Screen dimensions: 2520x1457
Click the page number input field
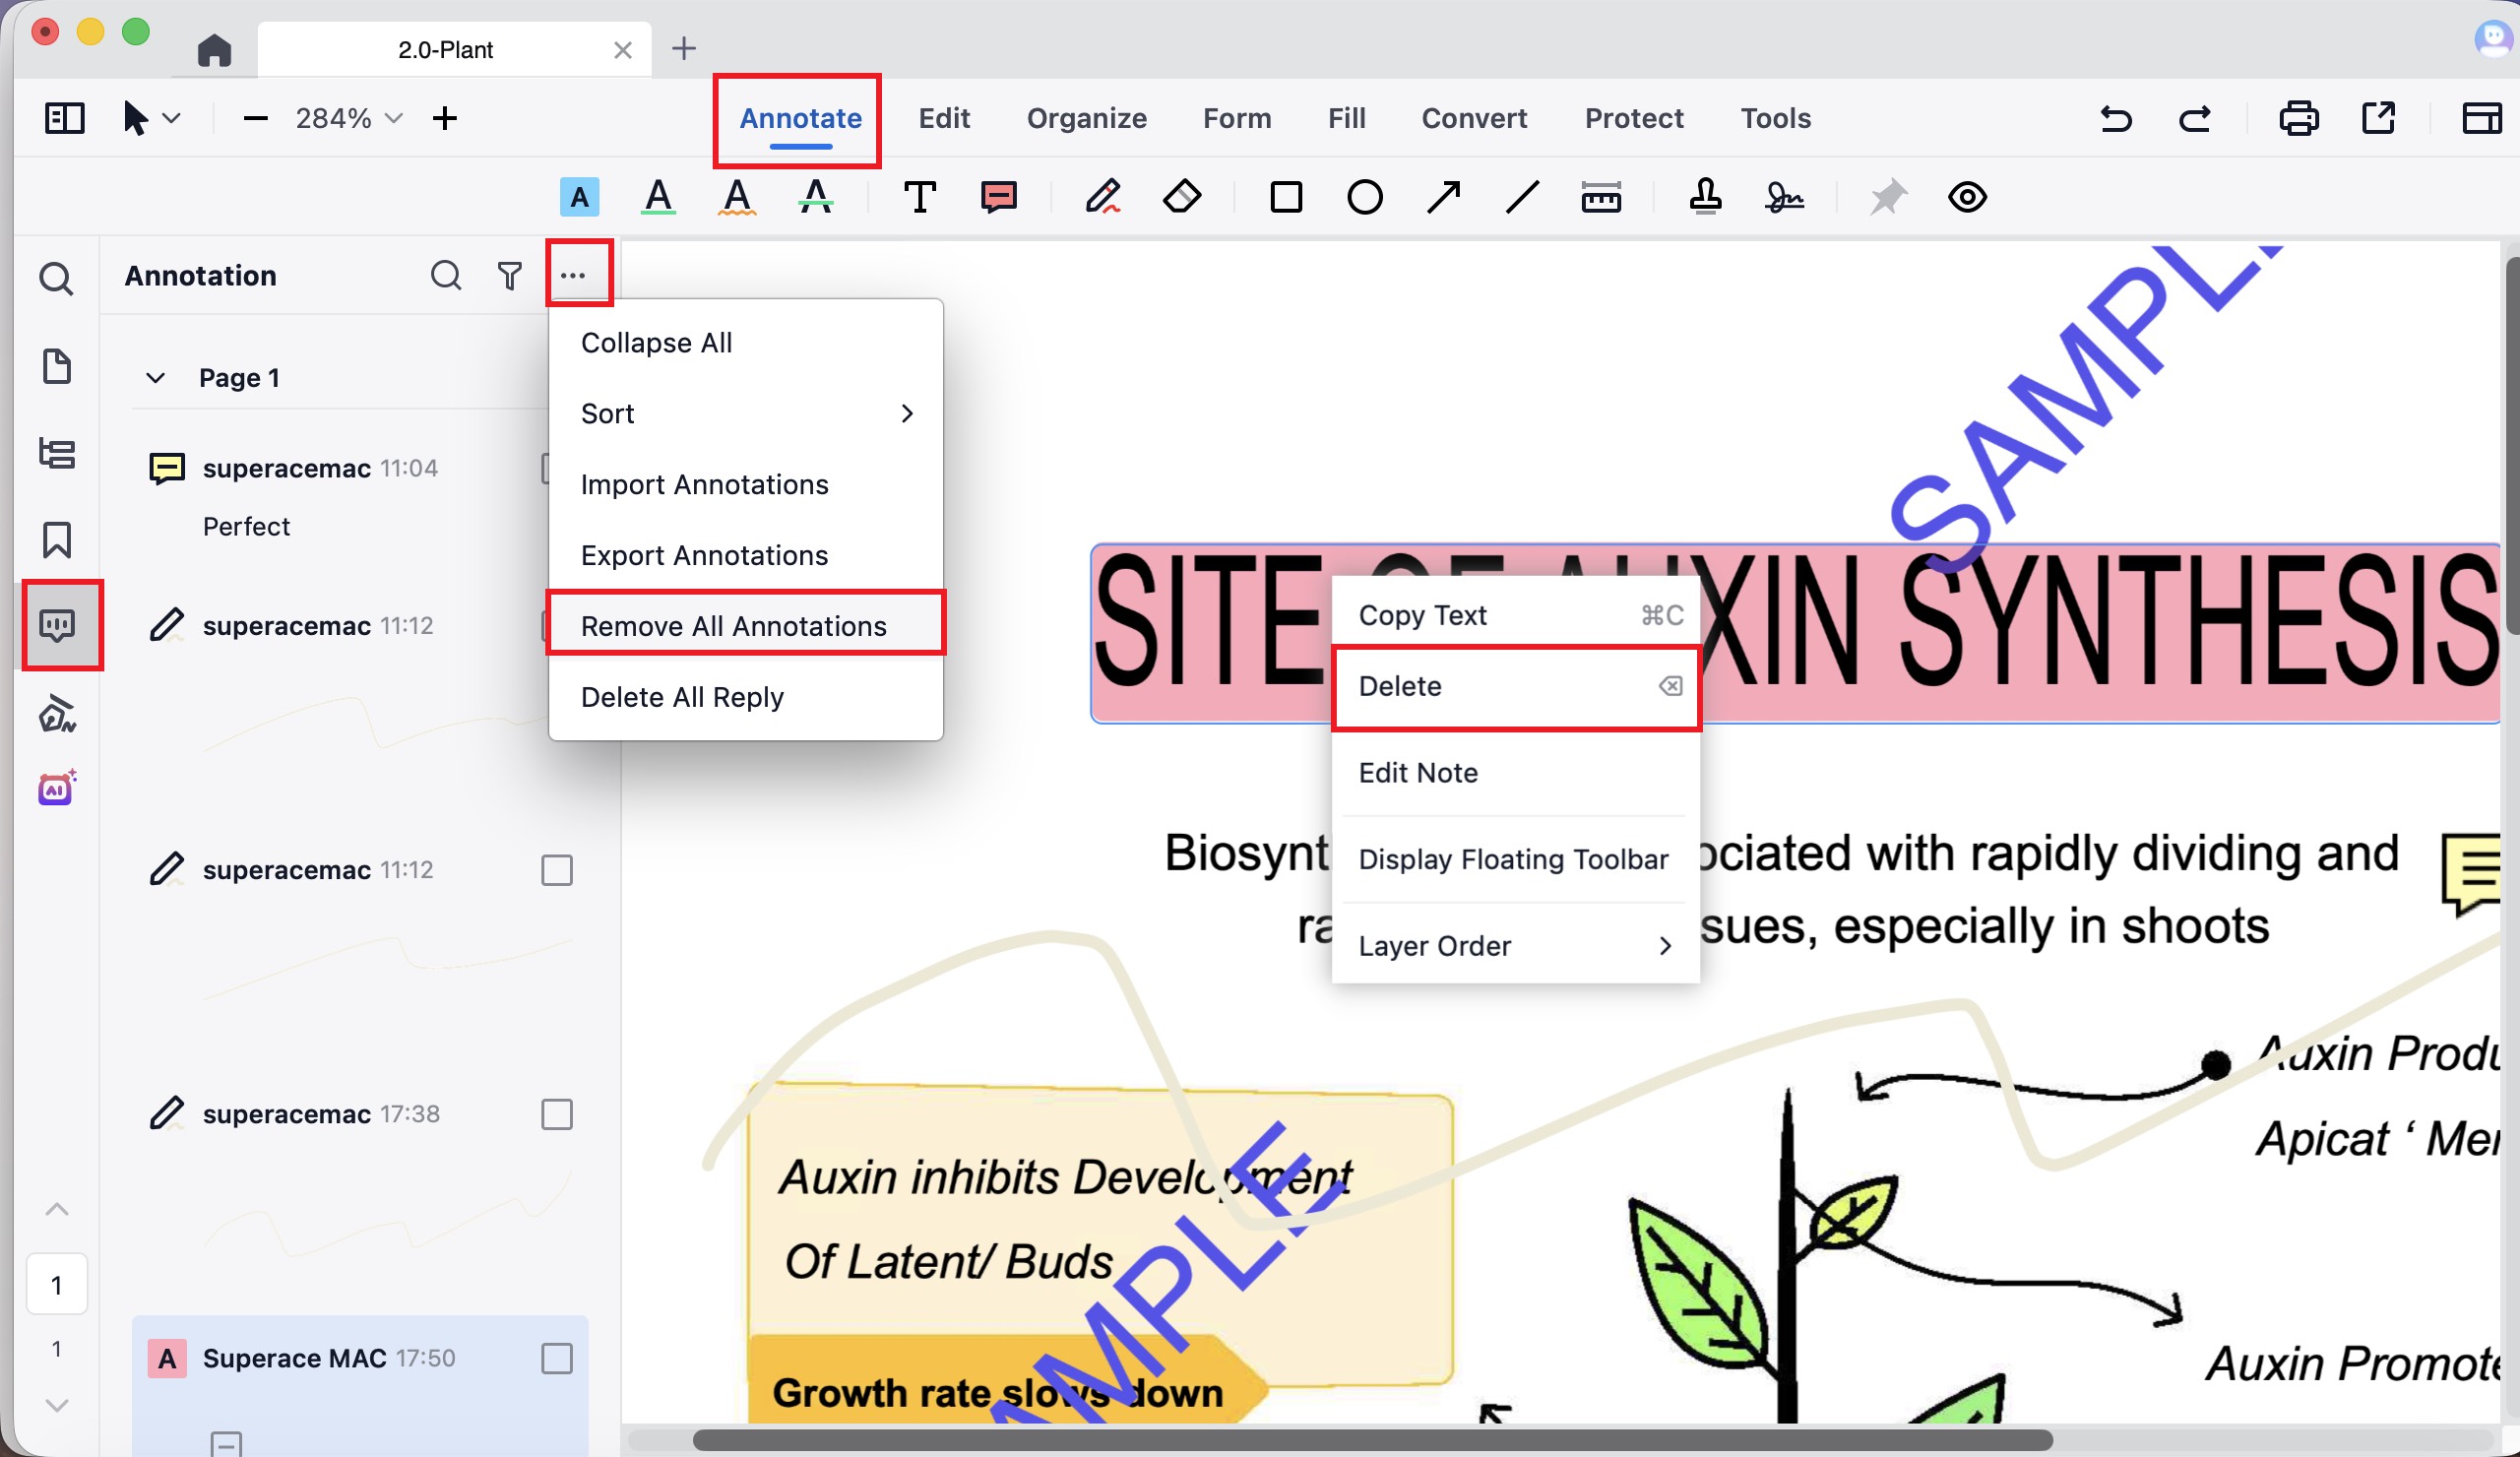click(x=57, y=1284)
